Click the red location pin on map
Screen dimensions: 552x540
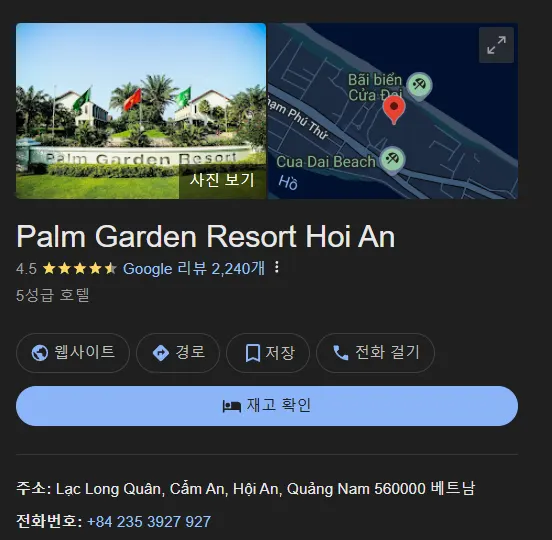[x=394, y=110]
